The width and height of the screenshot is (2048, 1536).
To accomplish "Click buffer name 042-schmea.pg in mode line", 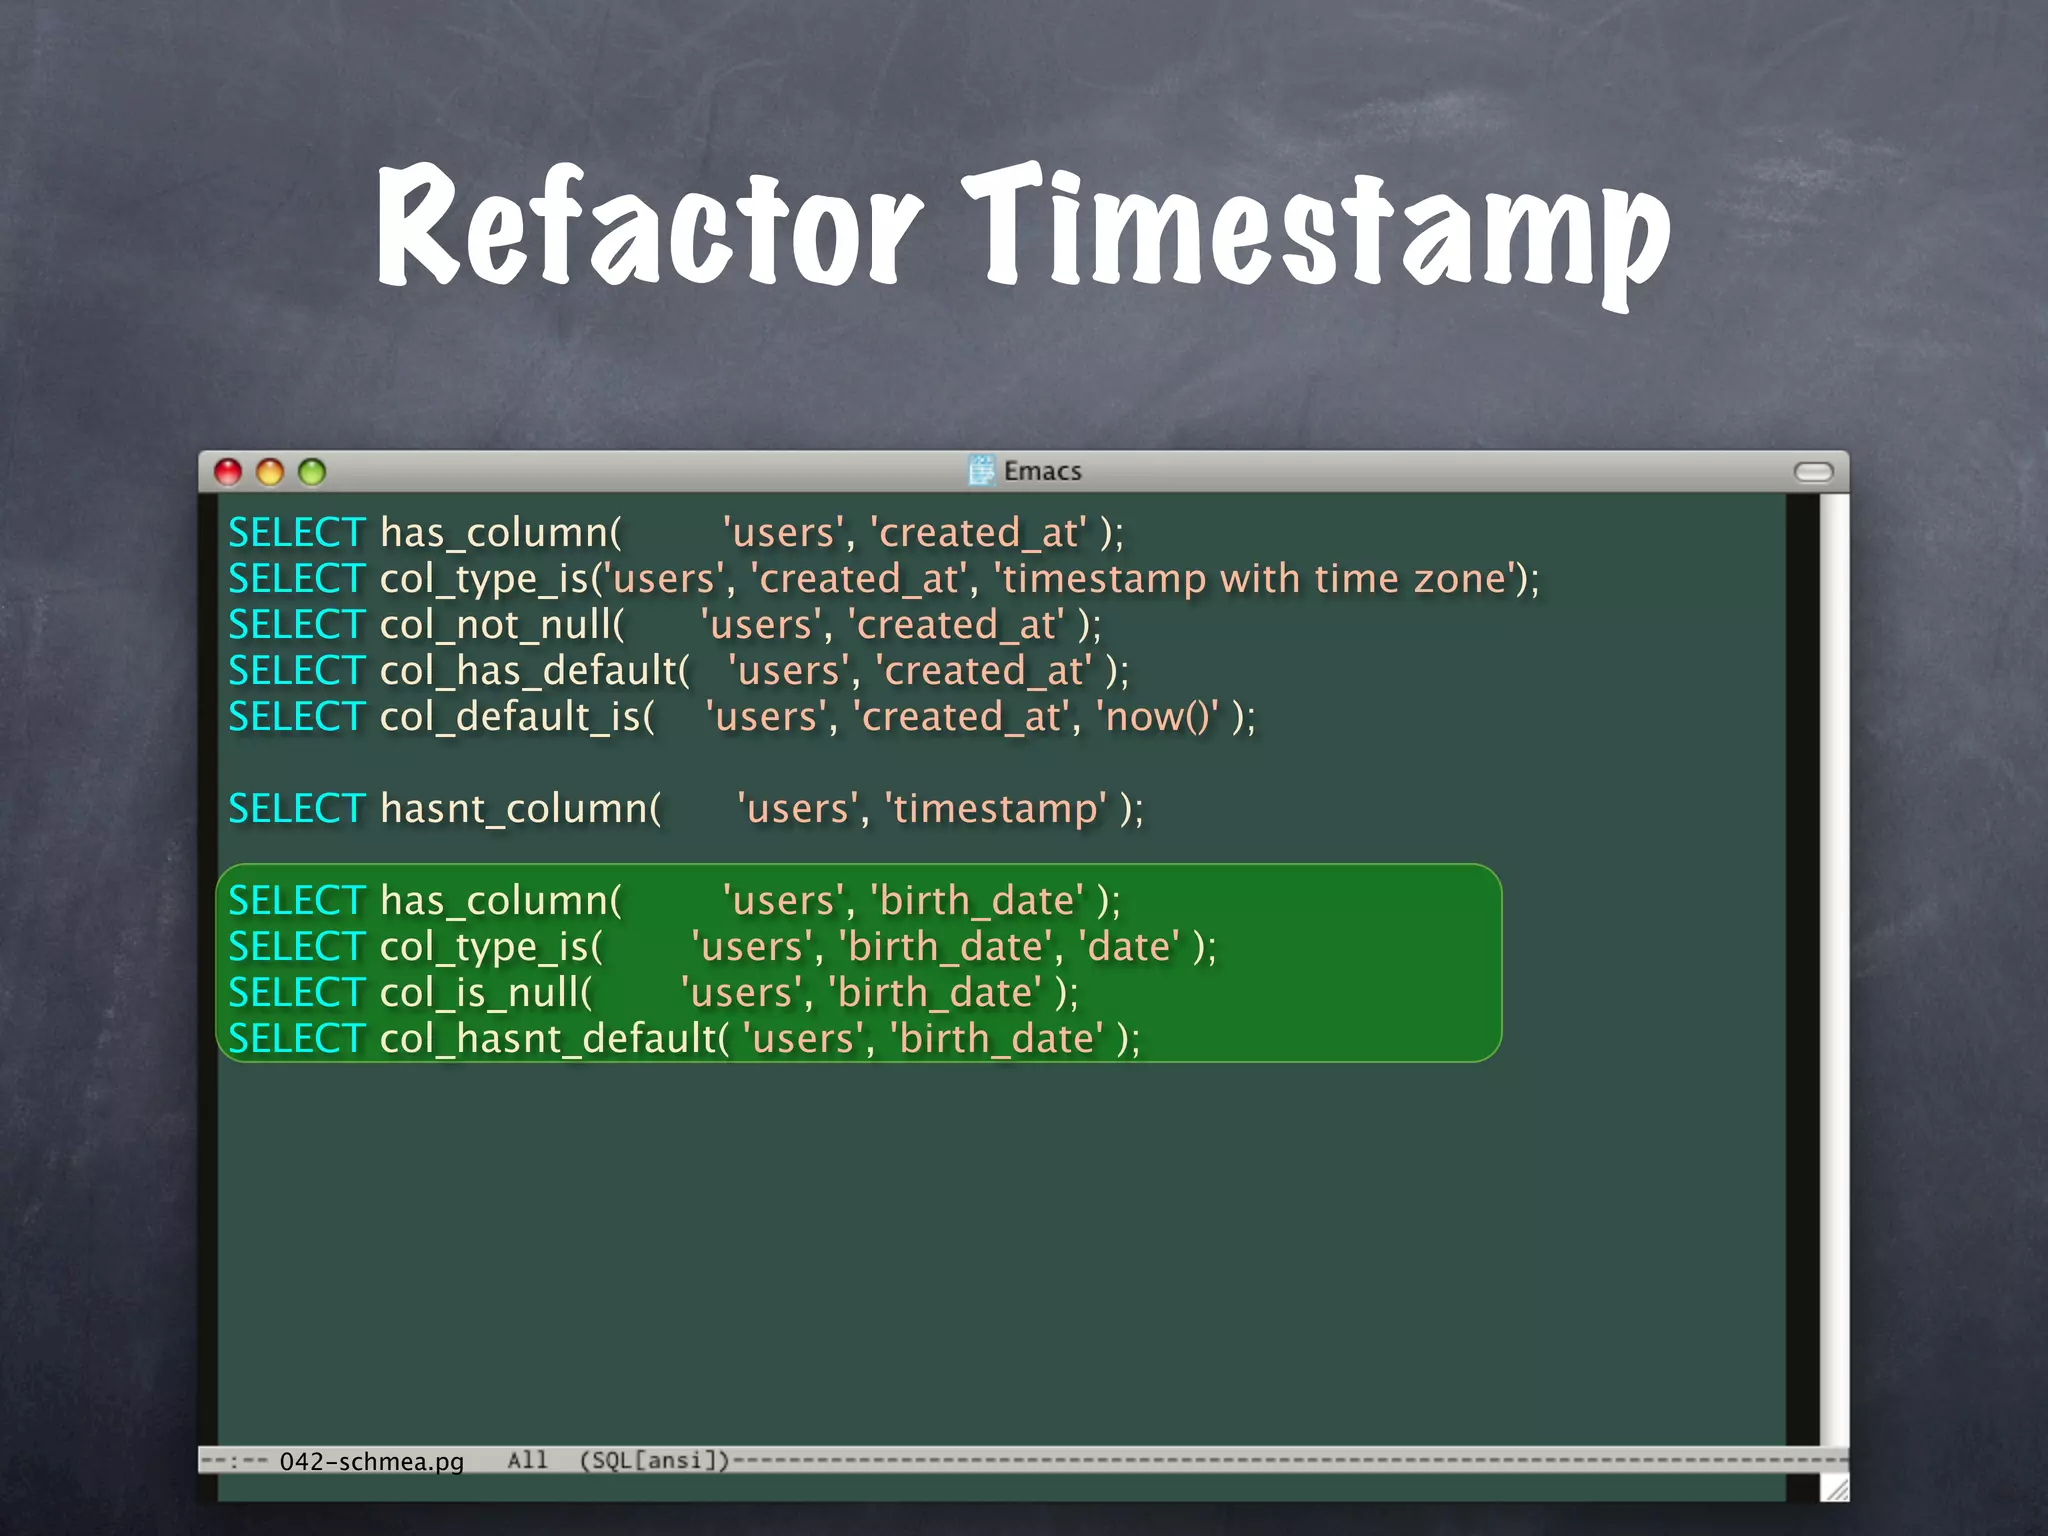I will click(372, 1461).
